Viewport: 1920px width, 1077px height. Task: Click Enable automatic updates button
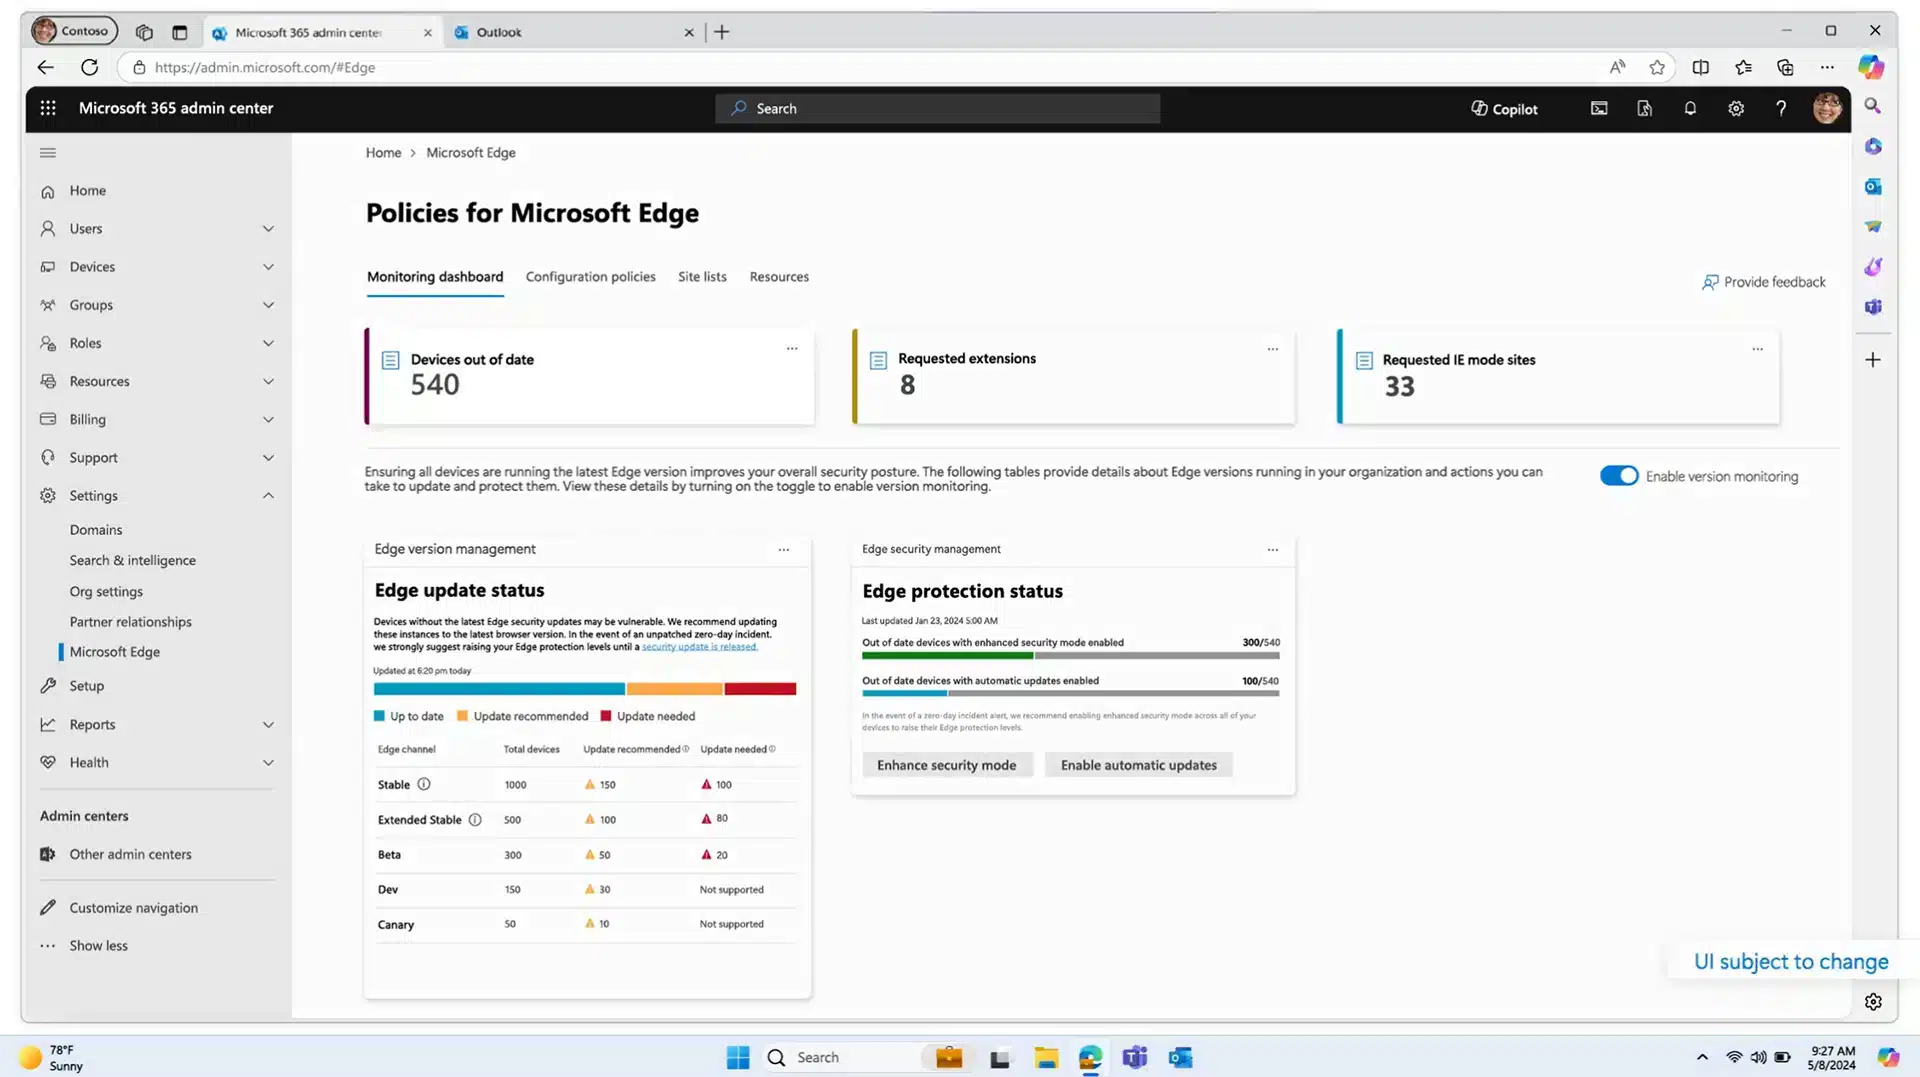pyautogui.click(x=1138, y=765)
